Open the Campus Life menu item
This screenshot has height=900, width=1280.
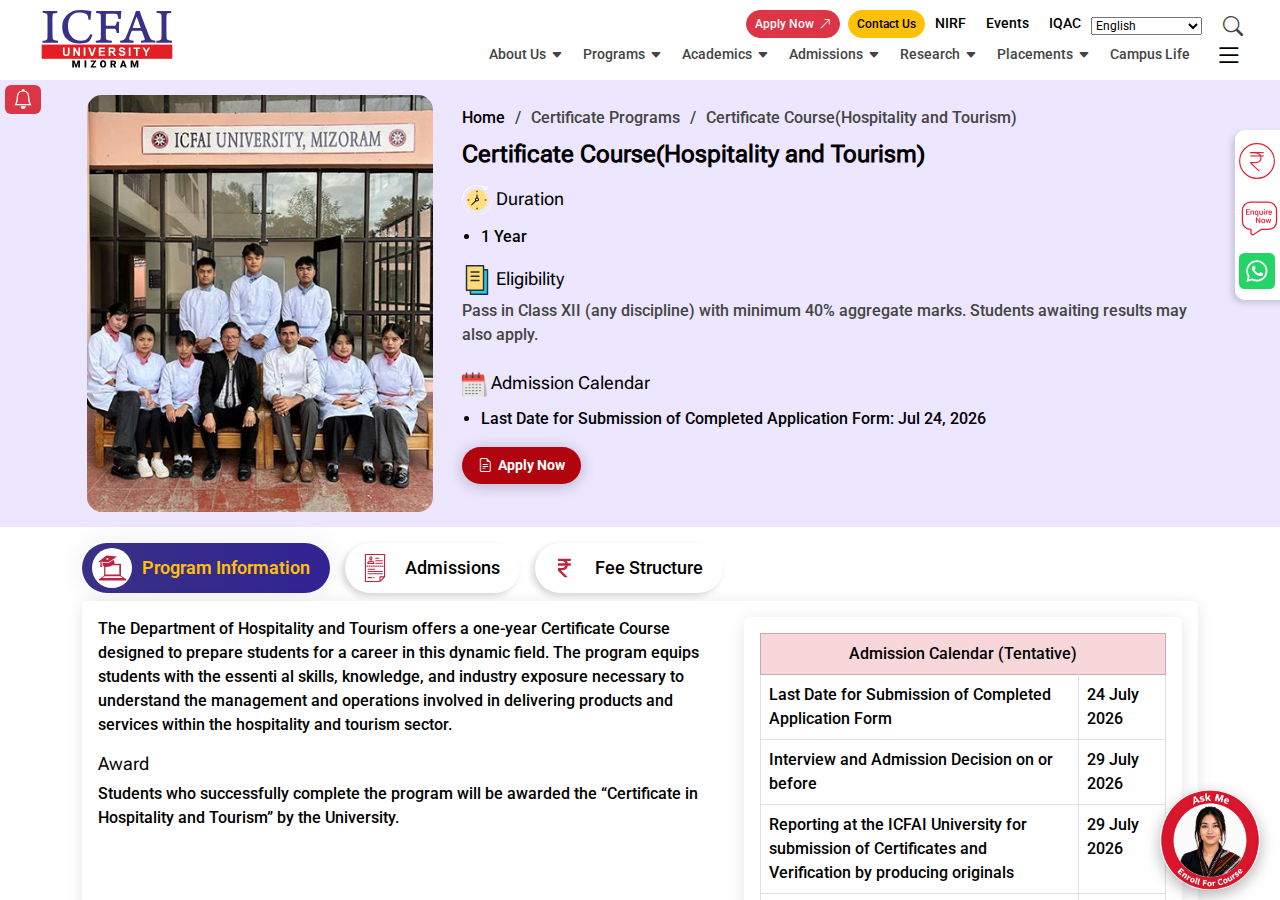point(1150,54)
